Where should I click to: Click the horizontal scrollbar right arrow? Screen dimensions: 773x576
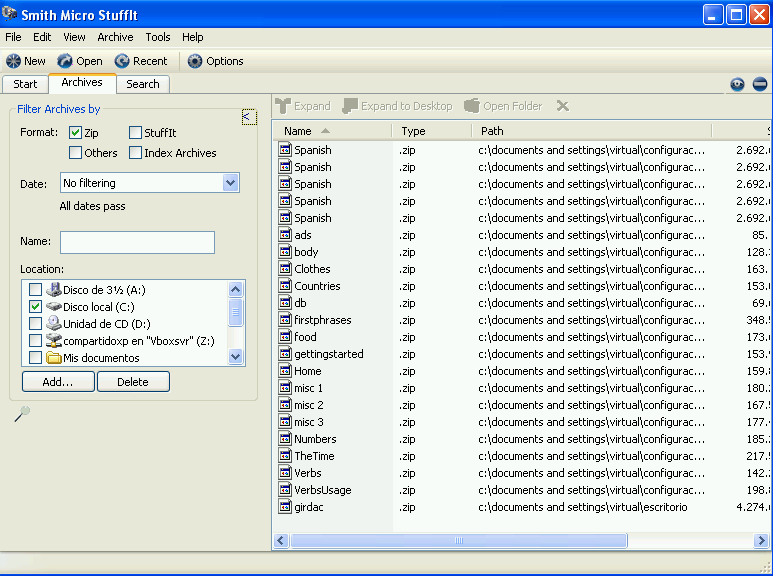pyautogui.click(x=761, y=540)
